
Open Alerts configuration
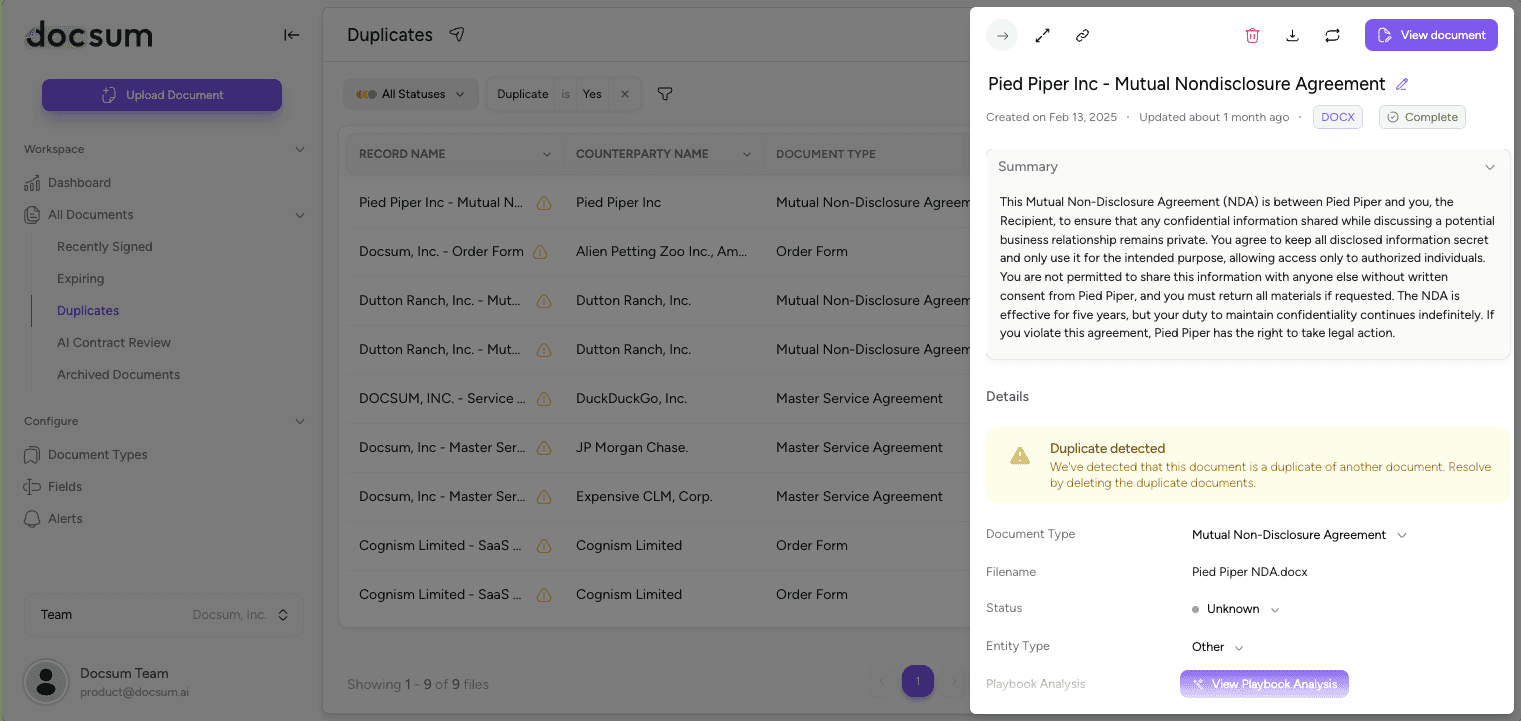coord(65,519)
